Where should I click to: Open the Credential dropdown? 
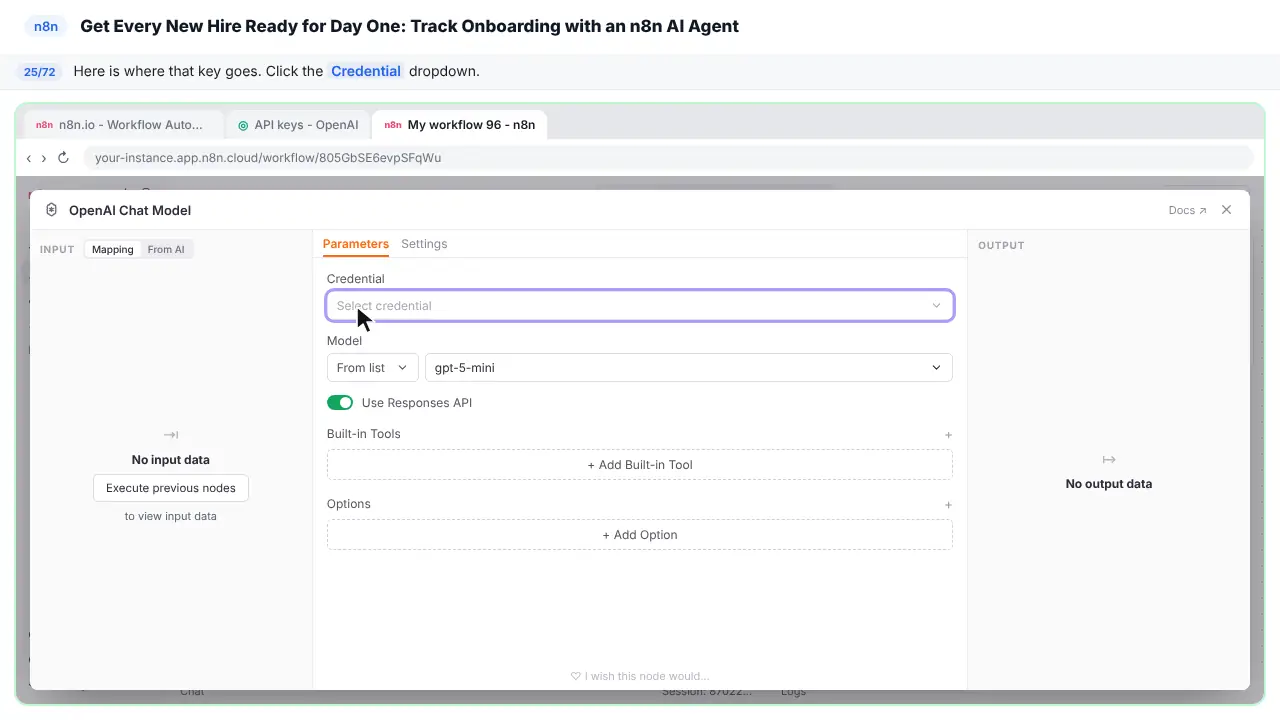[640, 306]
